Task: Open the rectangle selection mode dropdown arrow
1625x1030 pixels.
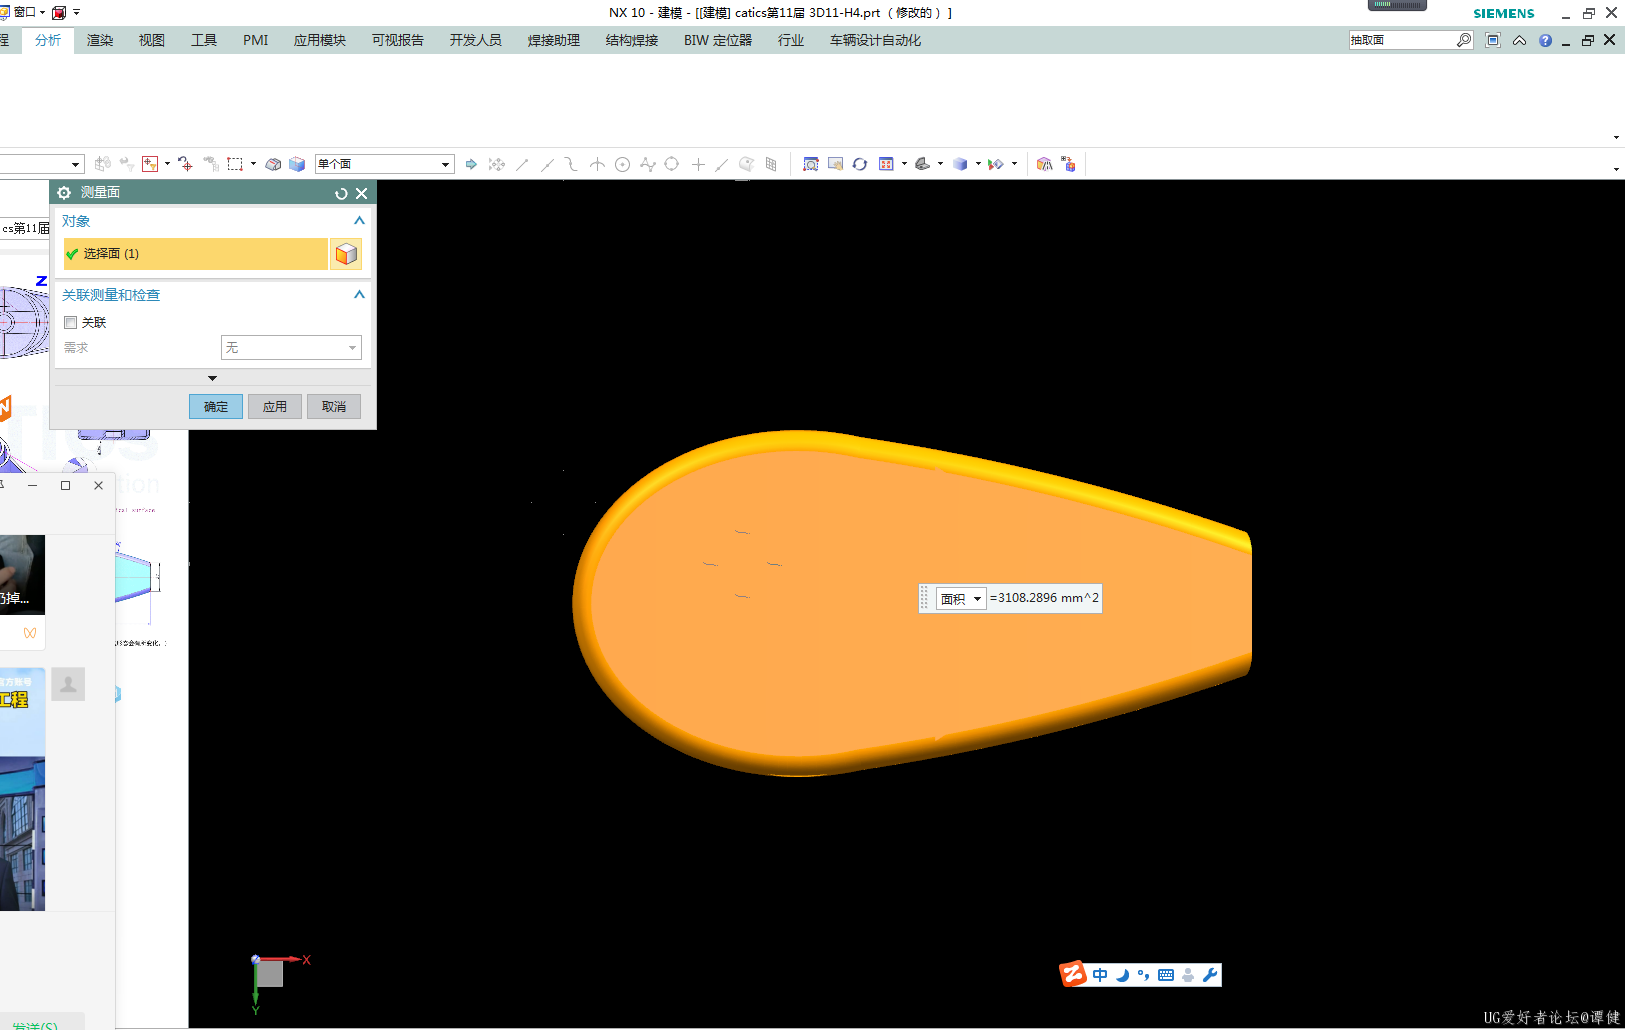Action: click(x=253, y=164)
